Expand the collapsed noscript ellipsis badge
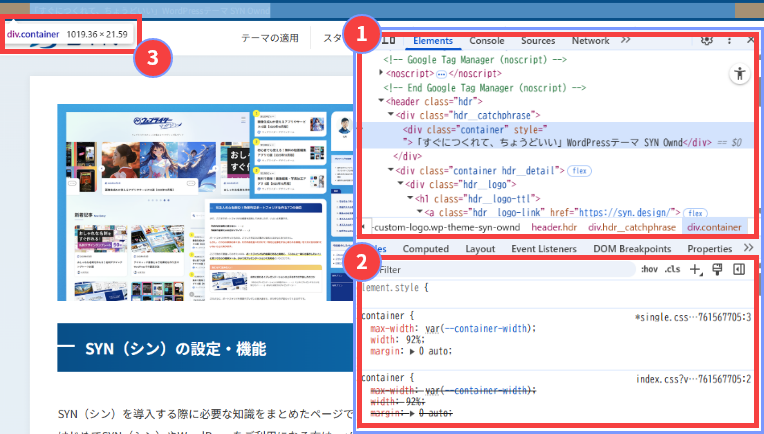 [x=441, y=73]
